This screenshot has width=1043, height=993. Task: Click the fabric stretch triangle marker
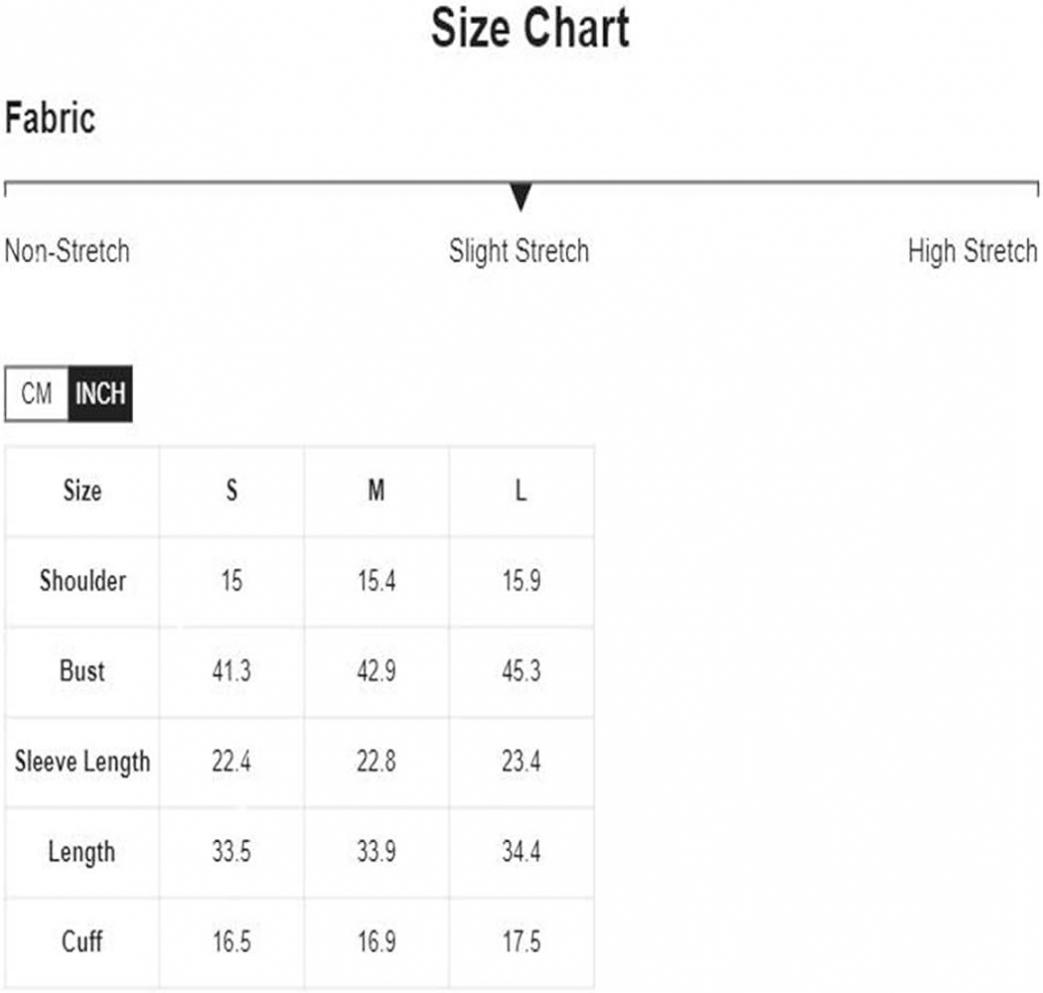click(x=521, y=196)
